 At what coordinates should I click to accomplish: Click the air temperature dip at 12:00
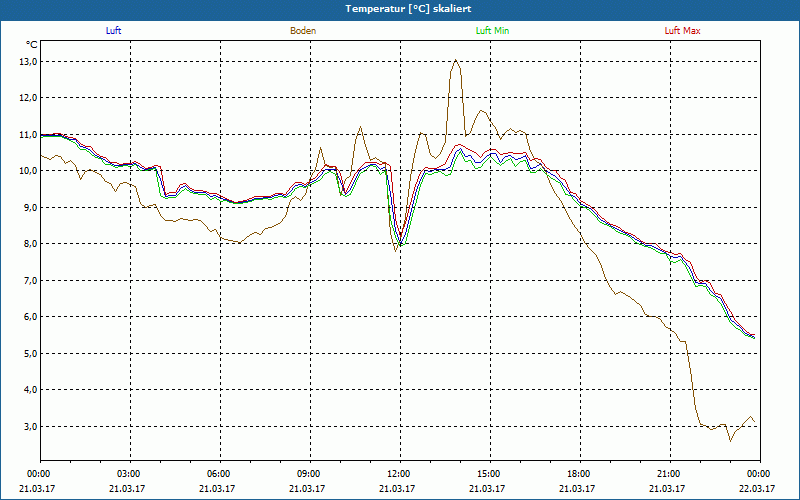click(401, 241)
